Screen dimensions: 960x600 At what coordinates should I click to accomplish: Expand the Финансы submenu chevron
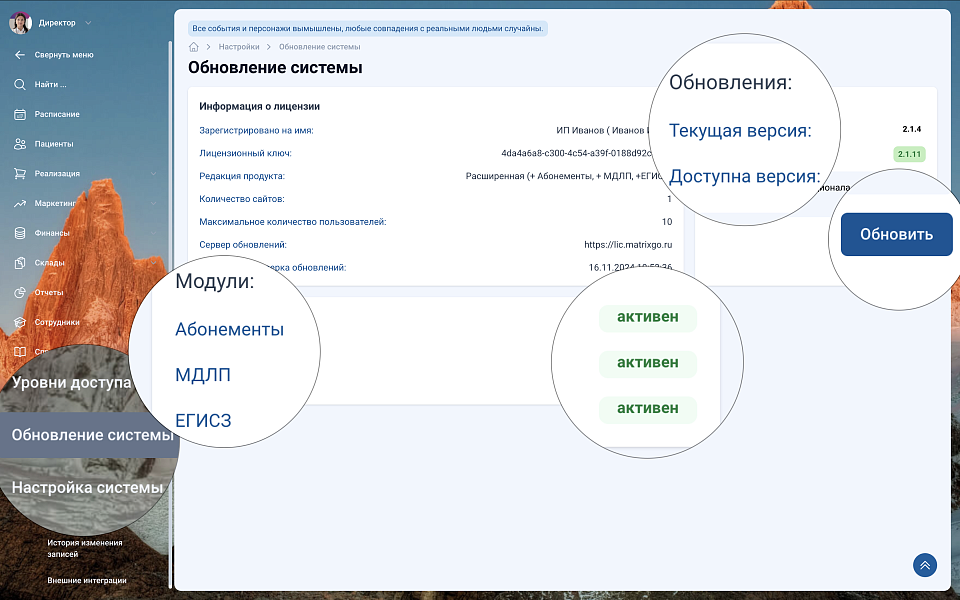(x=153, y=233)
